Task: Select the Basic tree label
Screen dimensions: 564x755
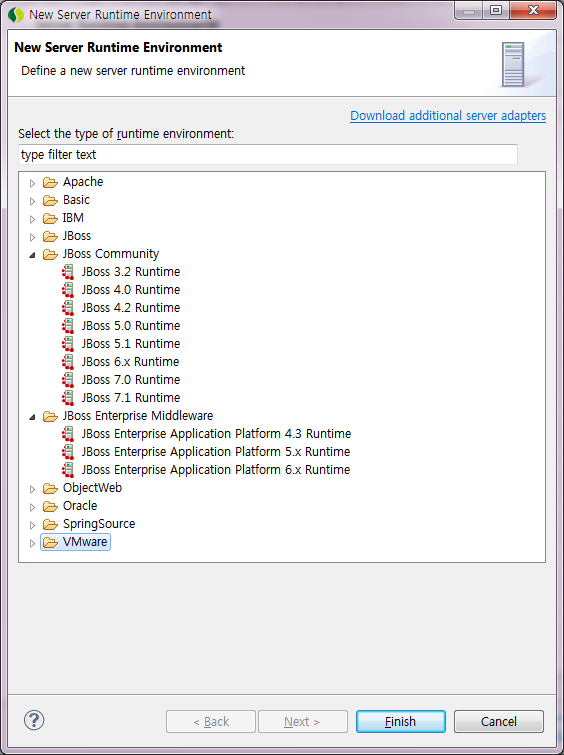Action: tap(76, 200)
